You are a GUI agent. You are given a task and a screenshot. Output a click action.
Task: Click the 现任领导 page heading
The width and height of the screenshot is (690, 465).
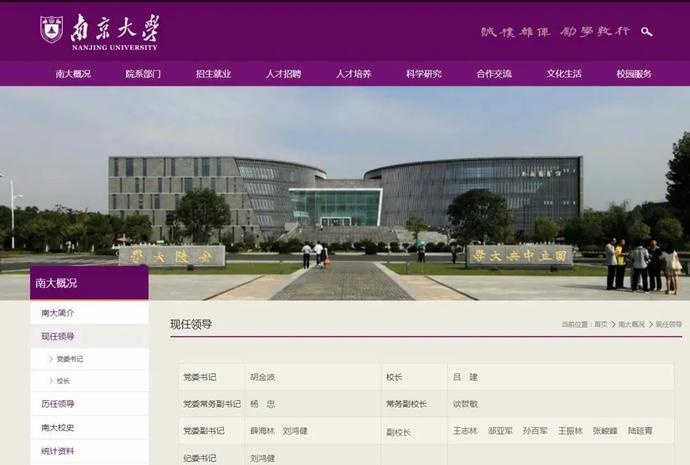pyautogui.click(x=191, y=324)
